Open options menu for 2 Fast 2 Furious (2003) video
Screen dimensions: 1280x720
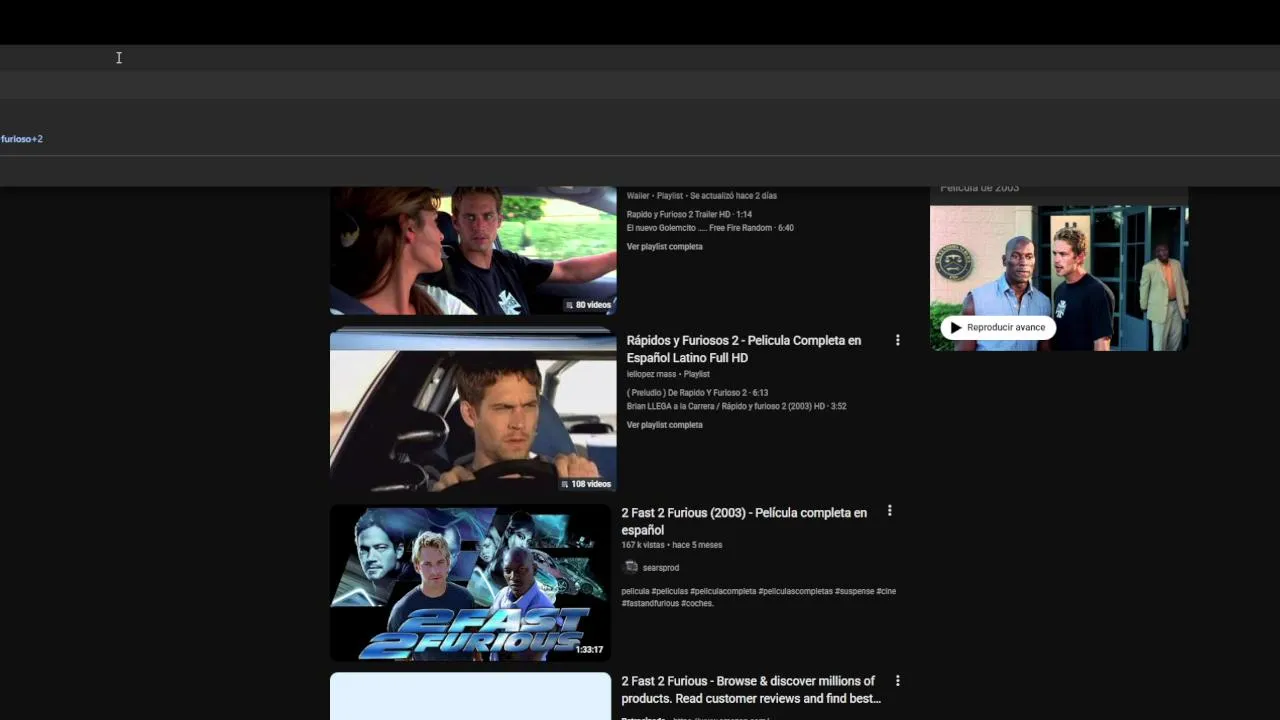pyautogui.click(x=889, y=511)
